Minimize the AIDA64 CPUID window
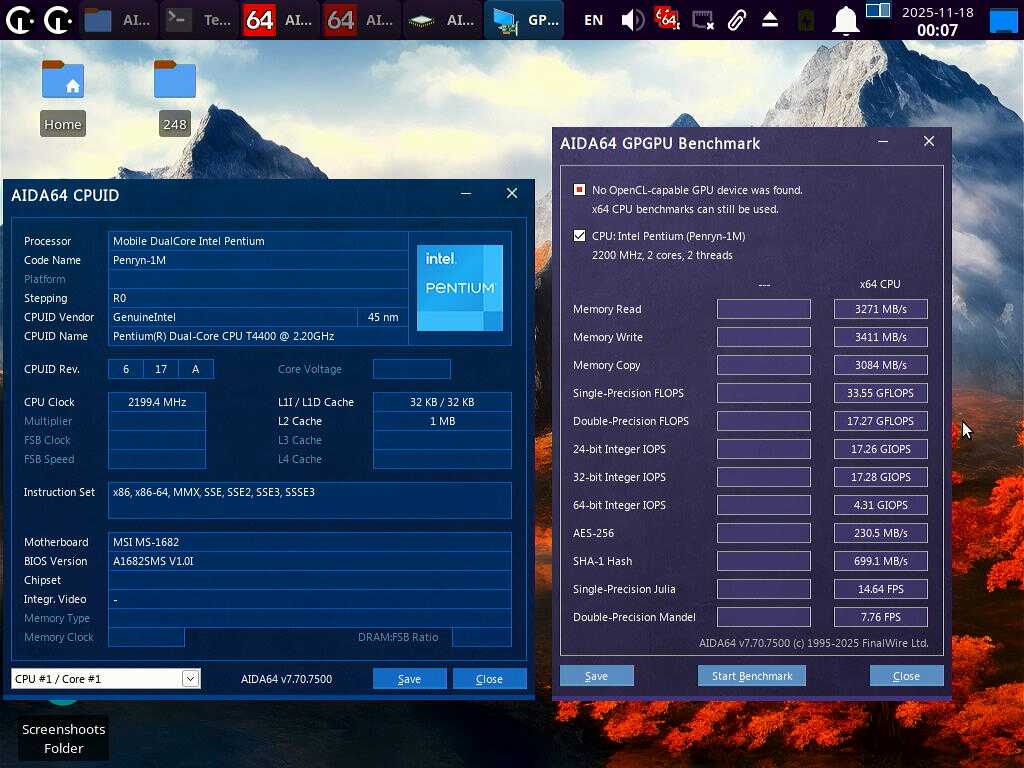 (466, 193)
